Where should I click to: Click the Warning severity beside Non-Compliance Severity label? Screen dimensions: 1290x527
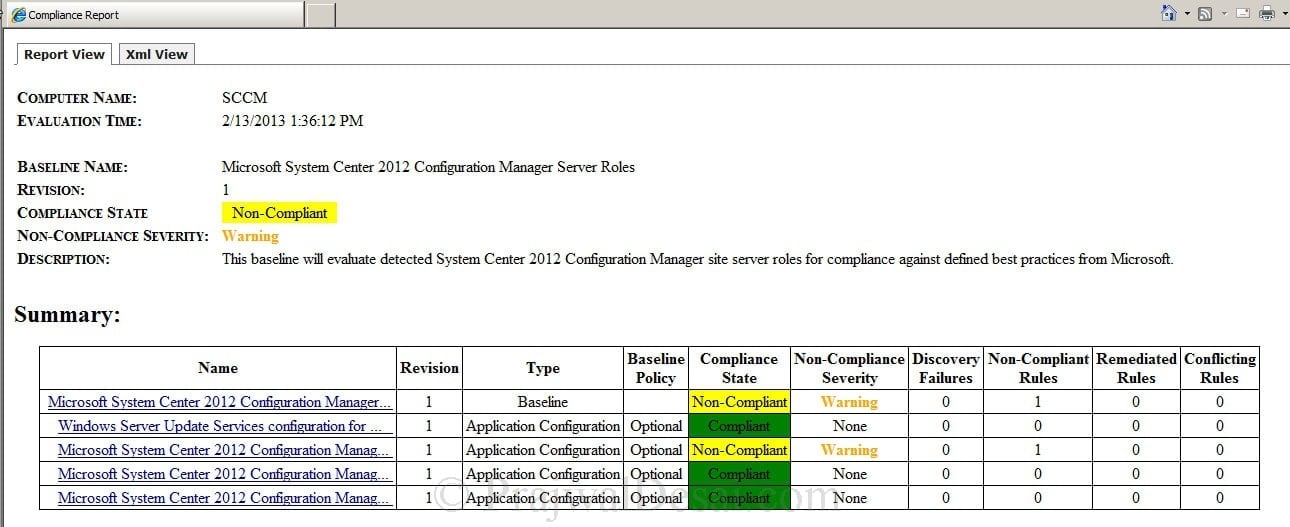(250, 236)
